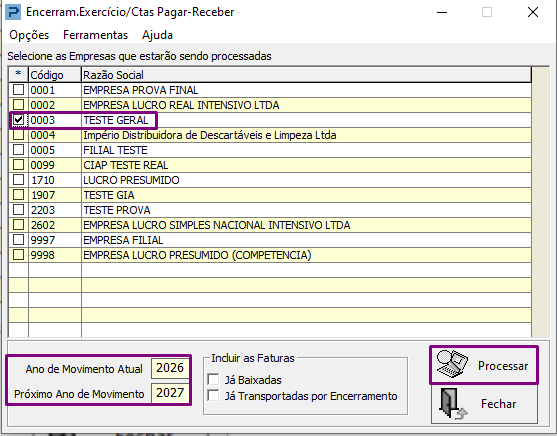557x436 pixels.
Task: Open the Ferramentas menu
Action: [96, 35]
